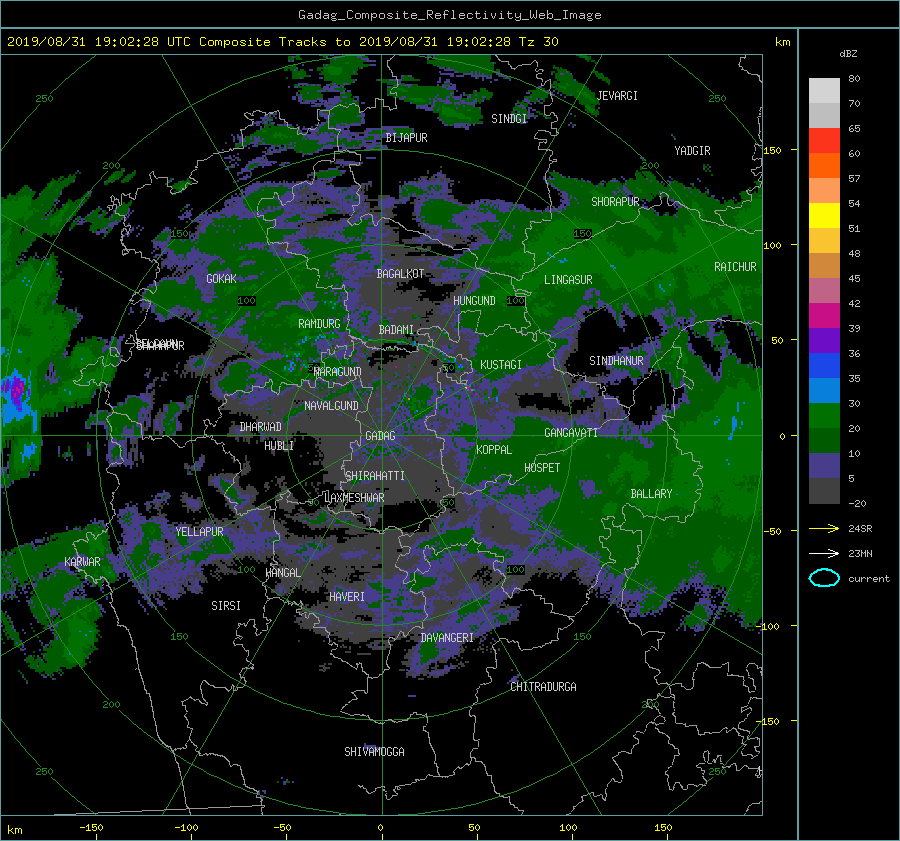Select the HAVERI label on the map
Viewport: 900px width, 841px height.
coord(347,598)
